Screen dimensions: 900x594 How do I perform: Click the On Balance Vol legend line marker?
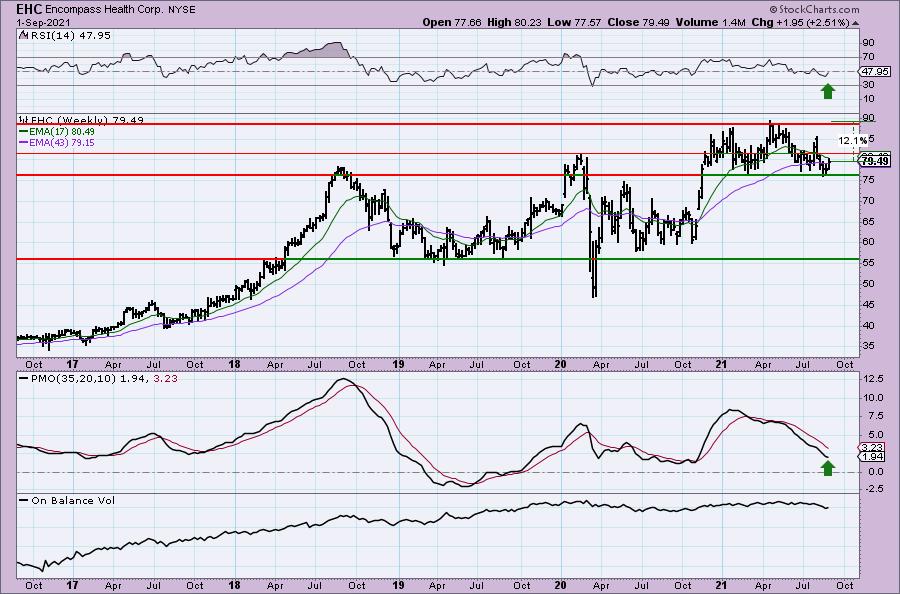pos(24,500)
